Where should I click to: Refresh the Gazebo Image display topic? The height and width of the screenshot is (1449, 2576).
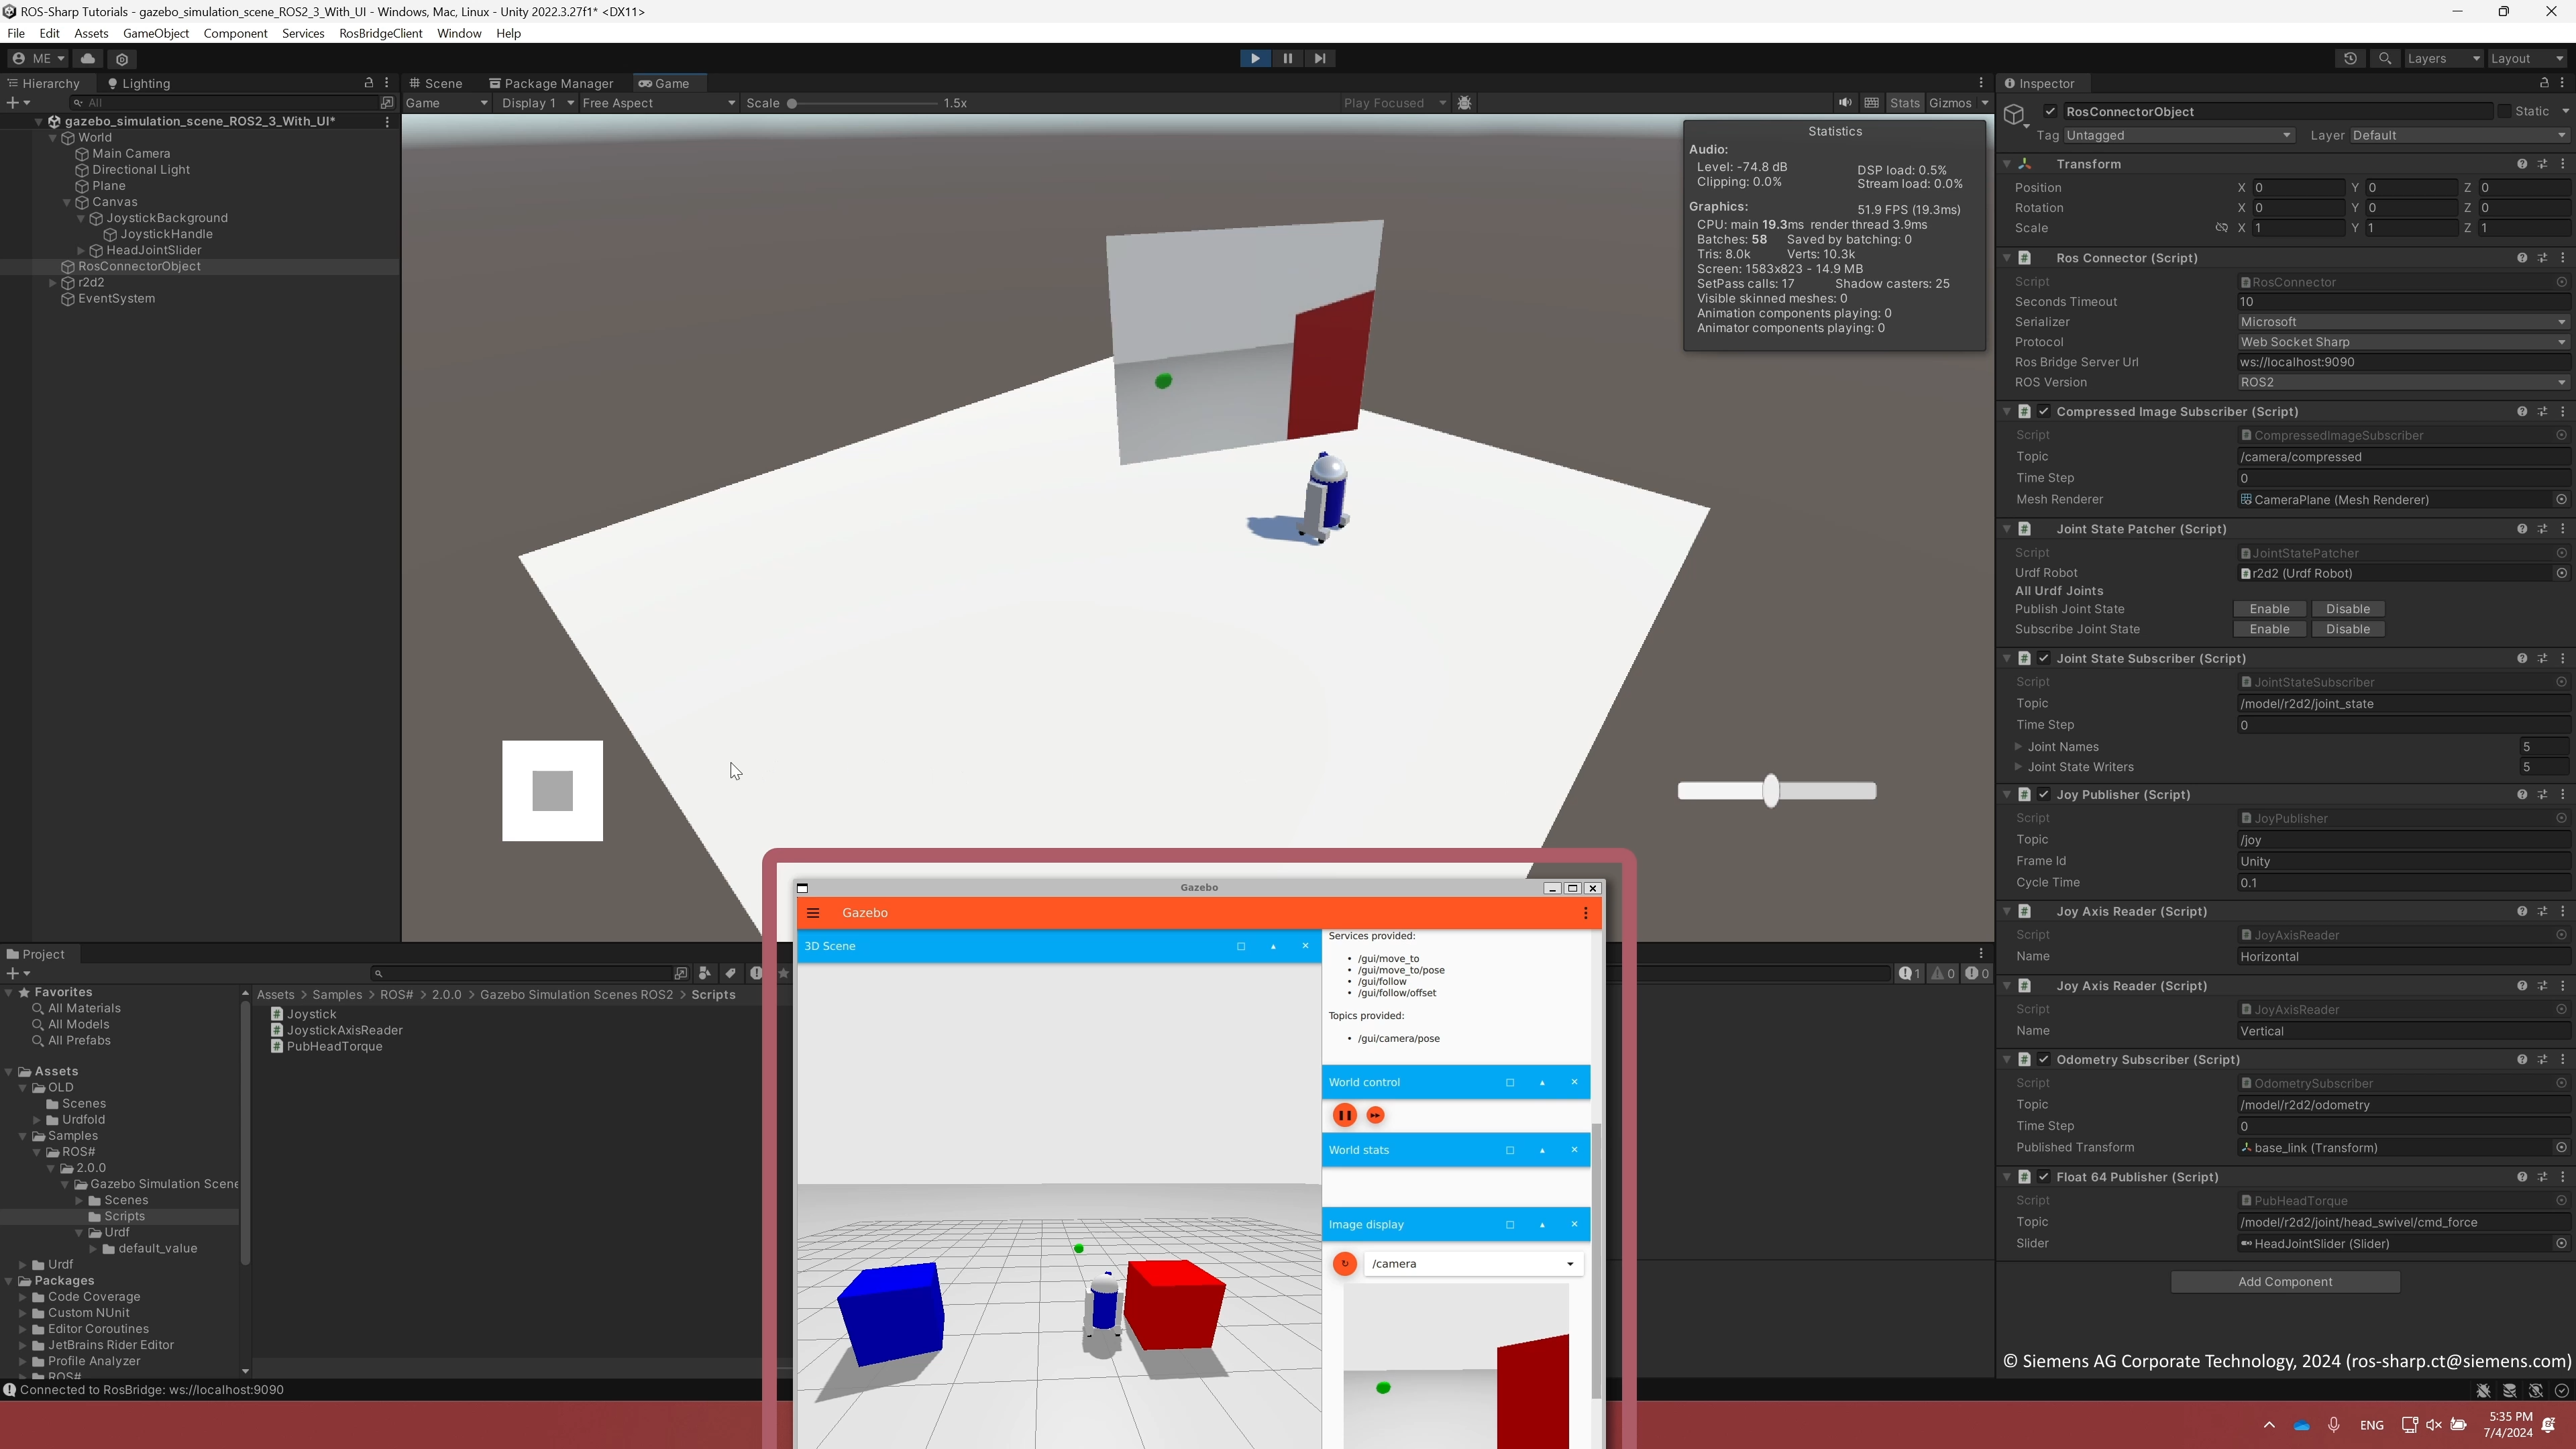[1344, 1263]
